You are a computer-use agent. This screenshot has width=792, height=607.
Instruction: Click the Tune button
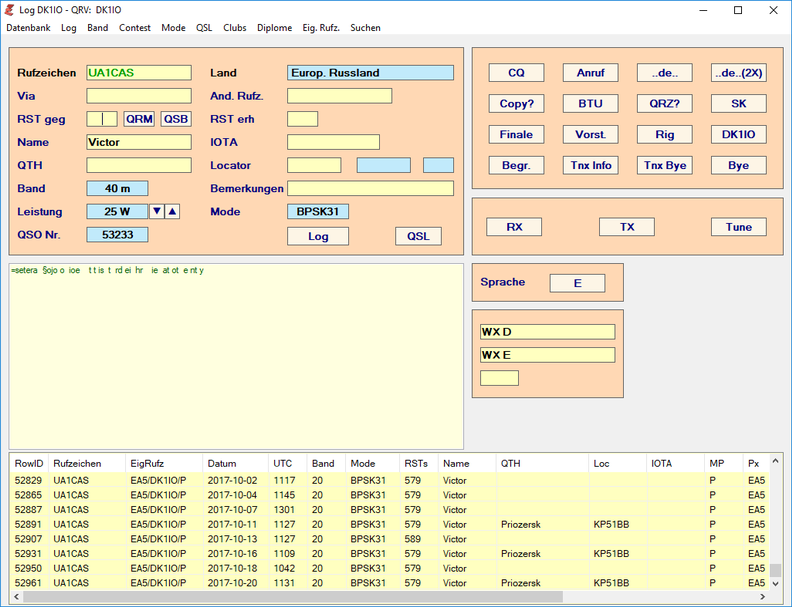[x=738, y=227]
